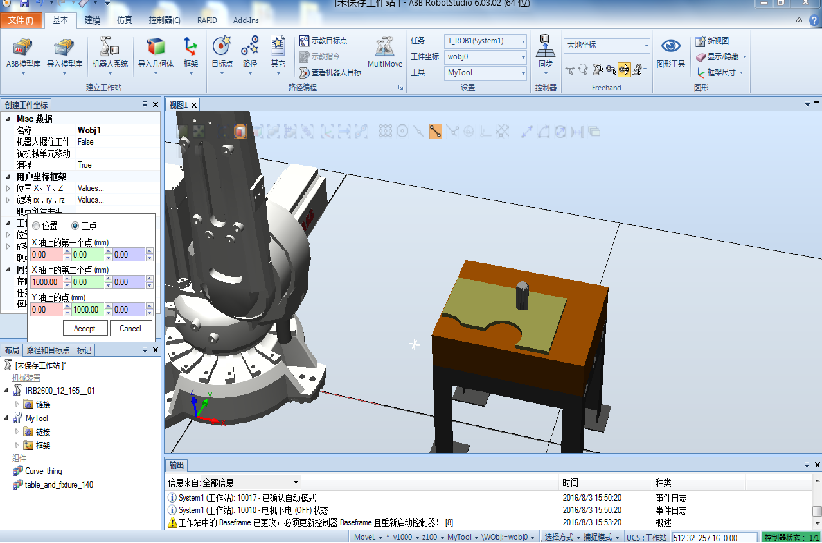
Task: Switch to the Simulation ribbon tab
Action: [125, 20]
